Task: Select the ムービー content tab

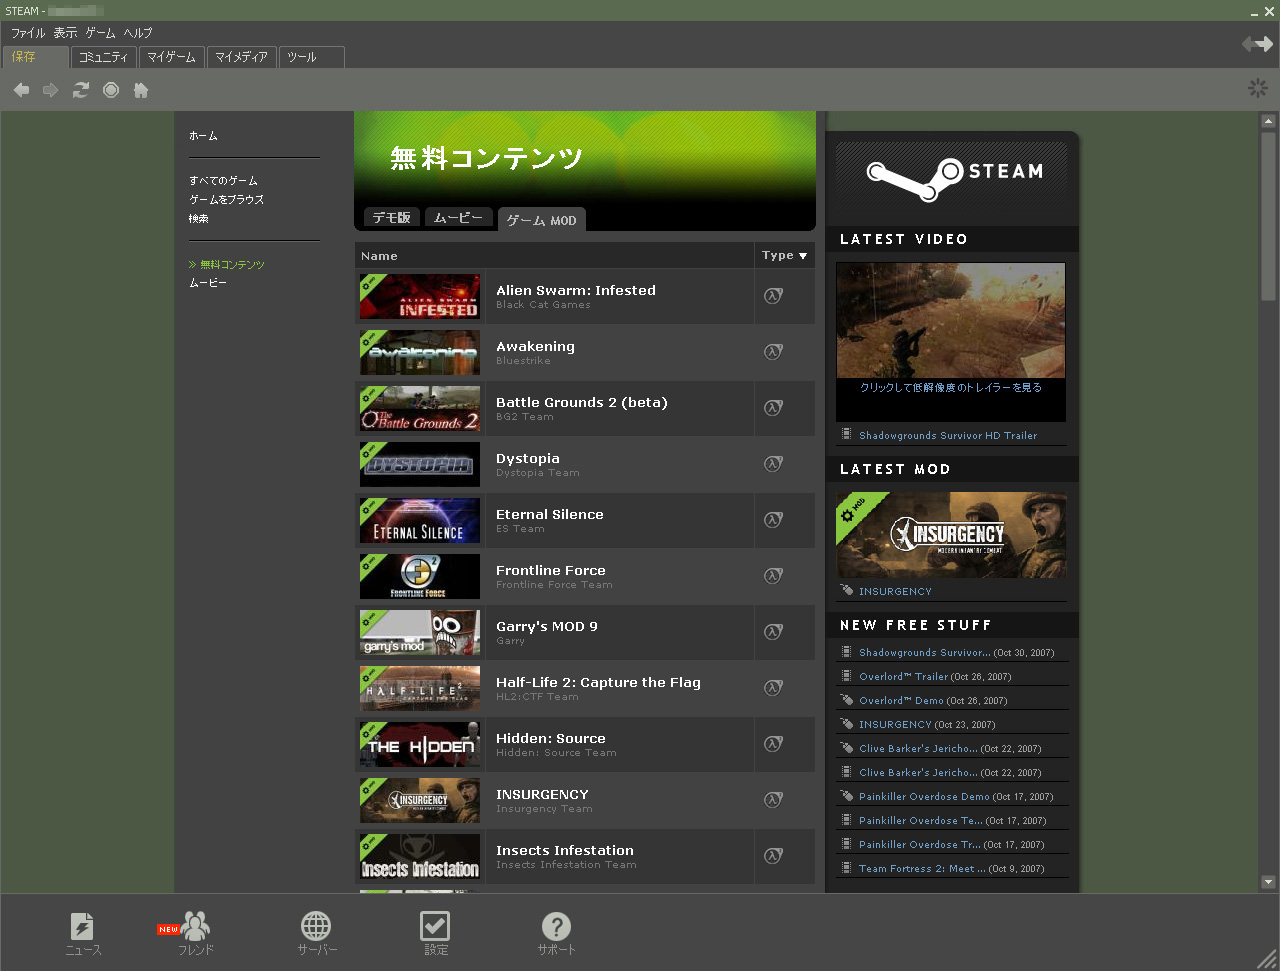Action: [x=458, y=218]
